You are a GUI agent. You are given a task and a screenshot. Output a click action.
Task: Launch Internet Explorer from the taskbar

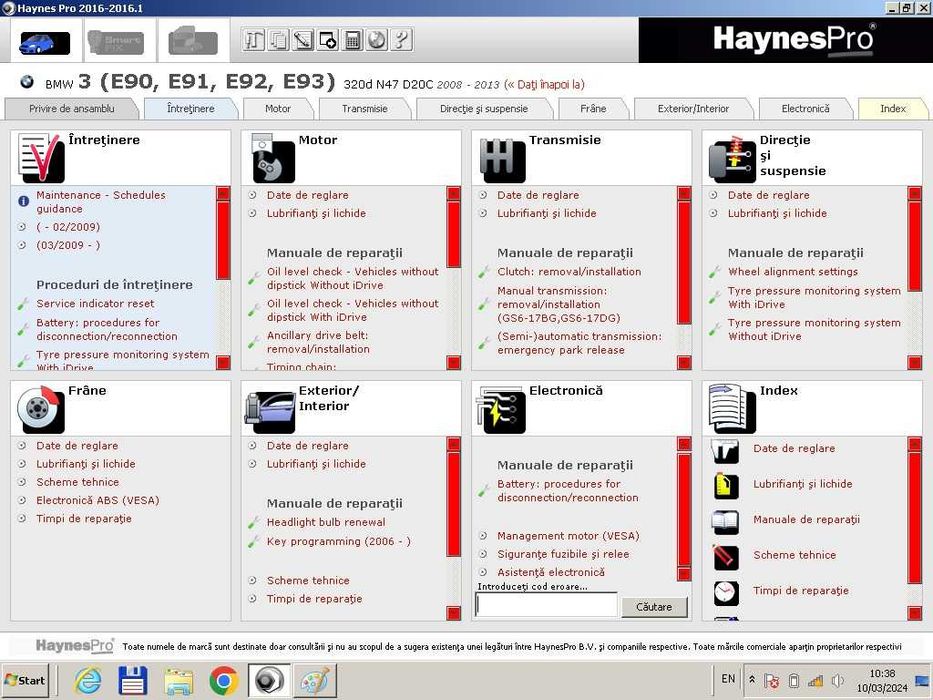pos(87,680)
